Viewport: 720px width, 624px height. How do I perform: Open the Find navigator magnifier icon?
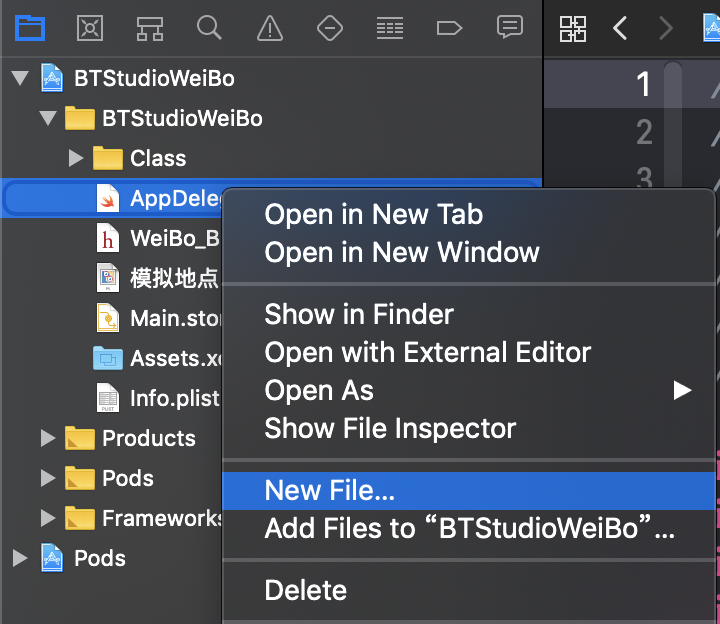tap(209, 28)
